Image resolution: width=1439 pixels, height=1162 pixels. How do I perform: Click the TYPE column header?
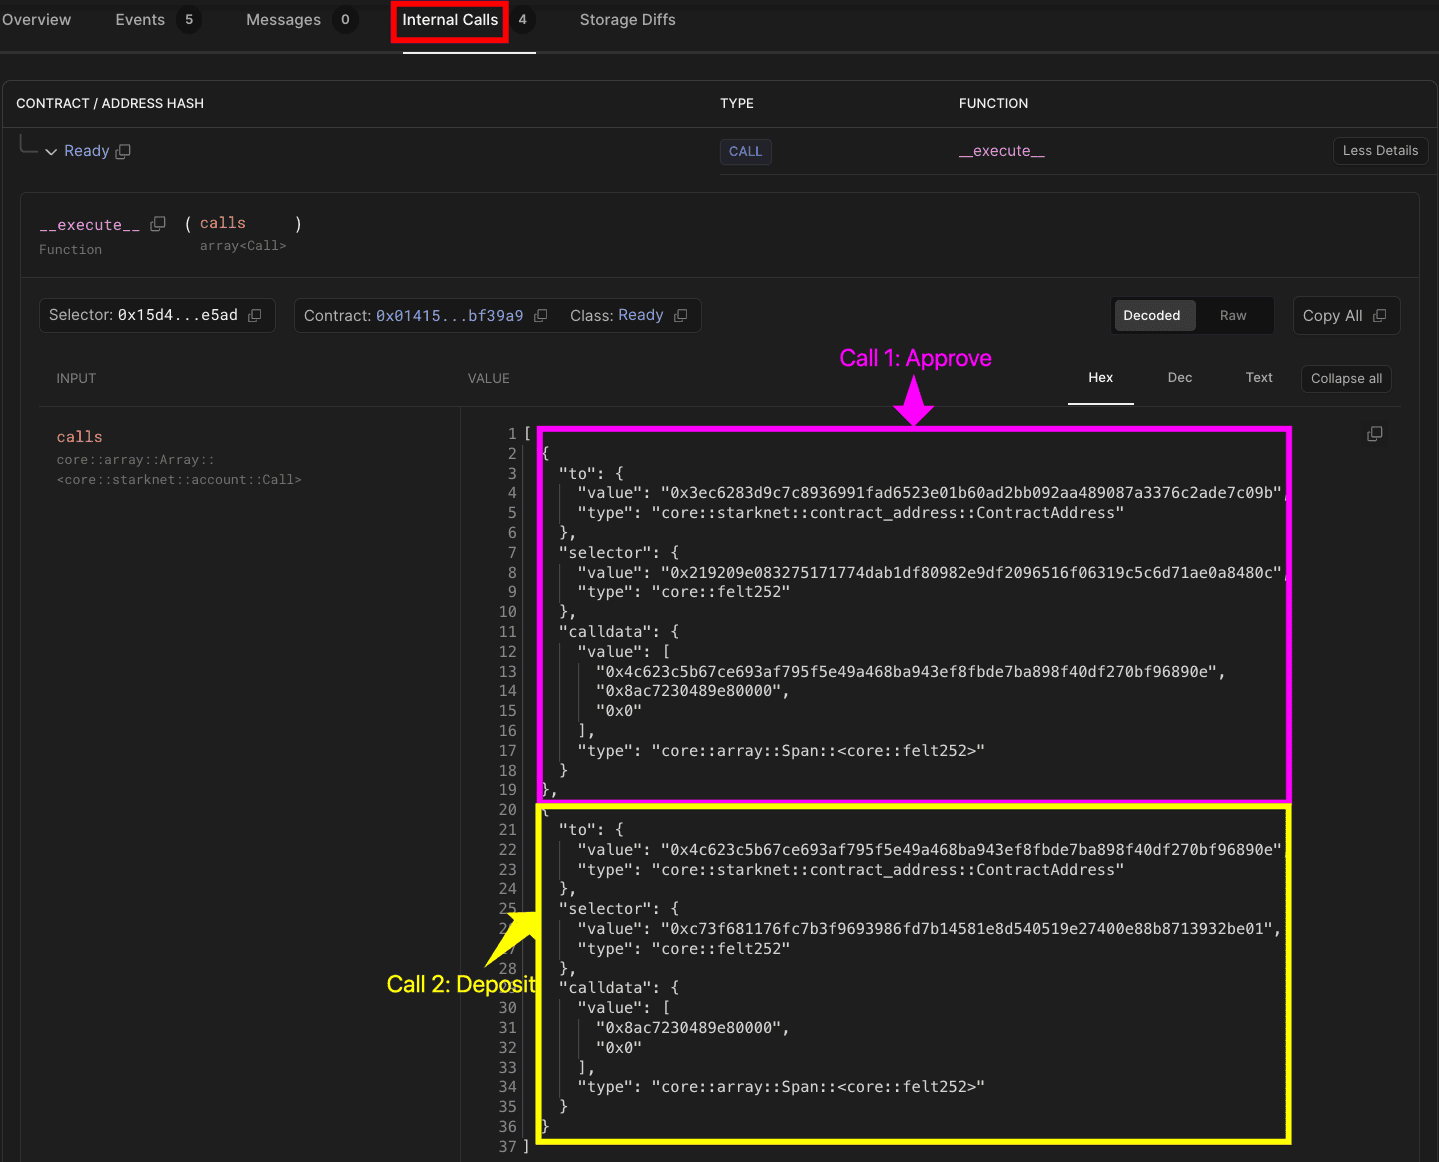click(737, 104)
